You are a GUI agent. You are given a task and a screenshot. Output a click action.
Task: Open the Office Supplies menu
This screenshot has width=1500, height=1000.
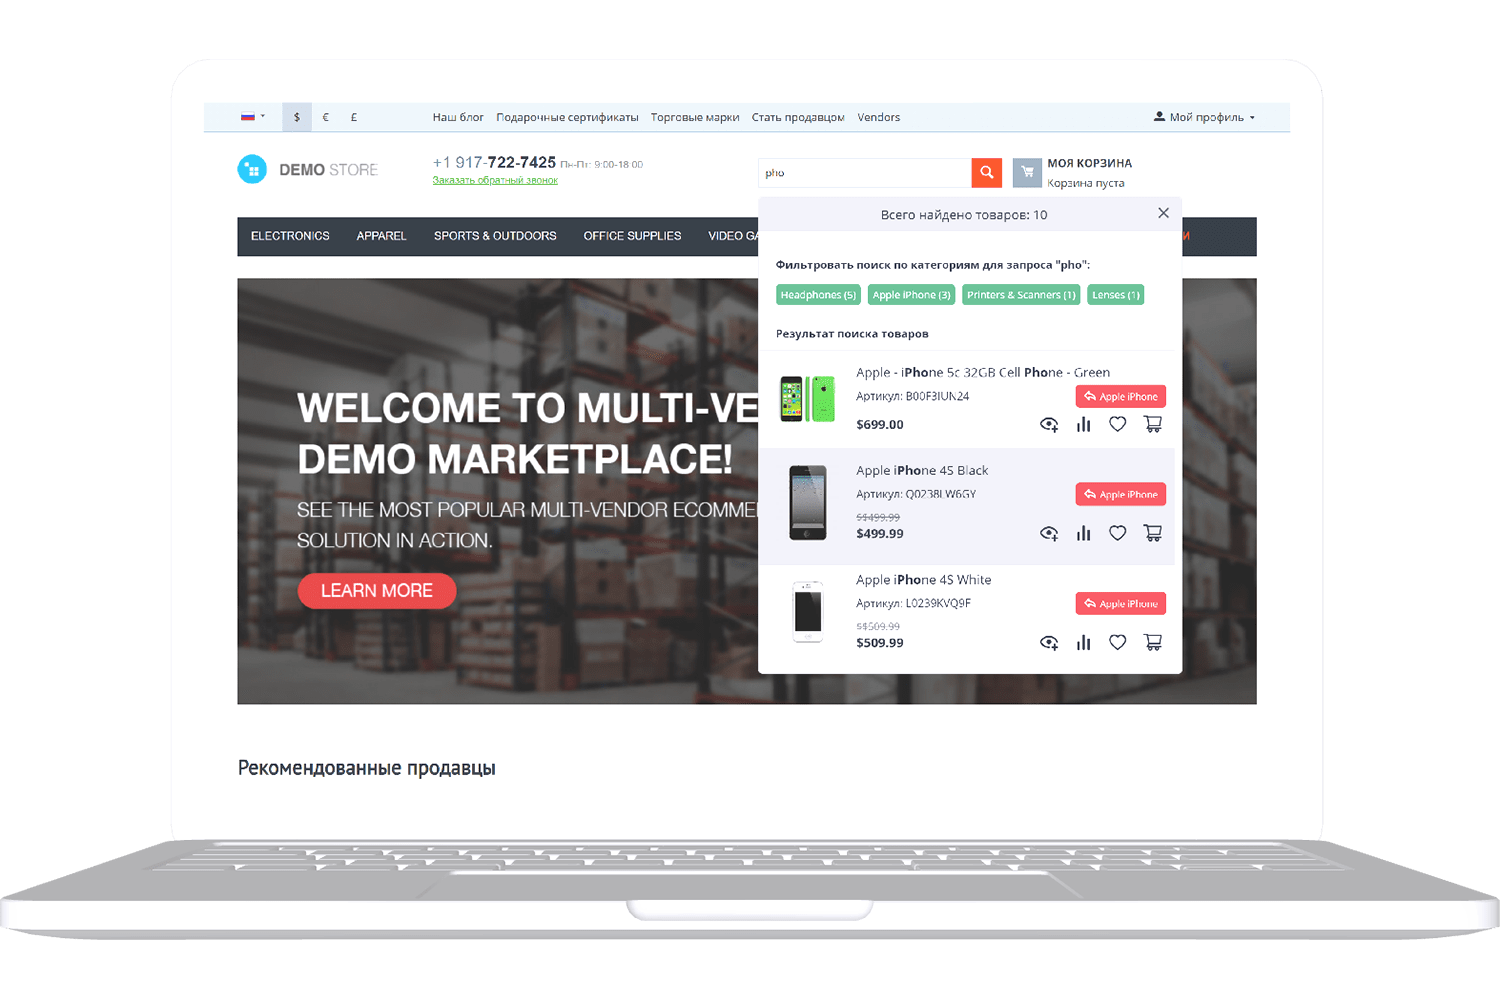pyautogui.click(x=632, y=236)
